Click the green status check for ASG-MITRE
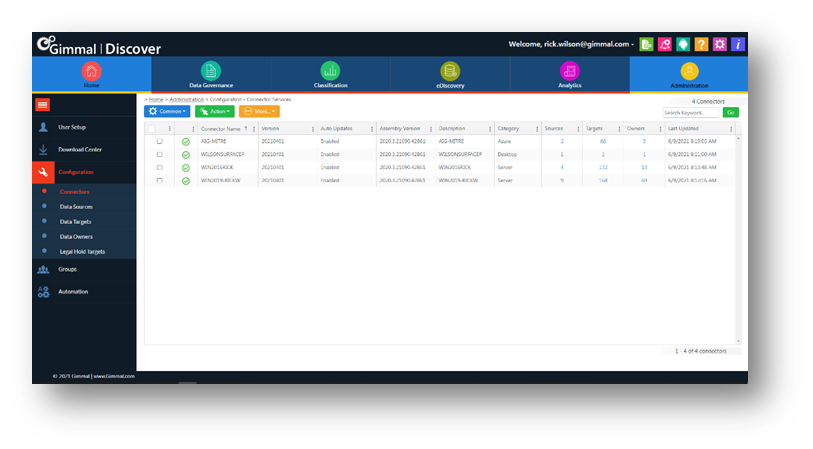813x449 pixels. coord(185,142)
